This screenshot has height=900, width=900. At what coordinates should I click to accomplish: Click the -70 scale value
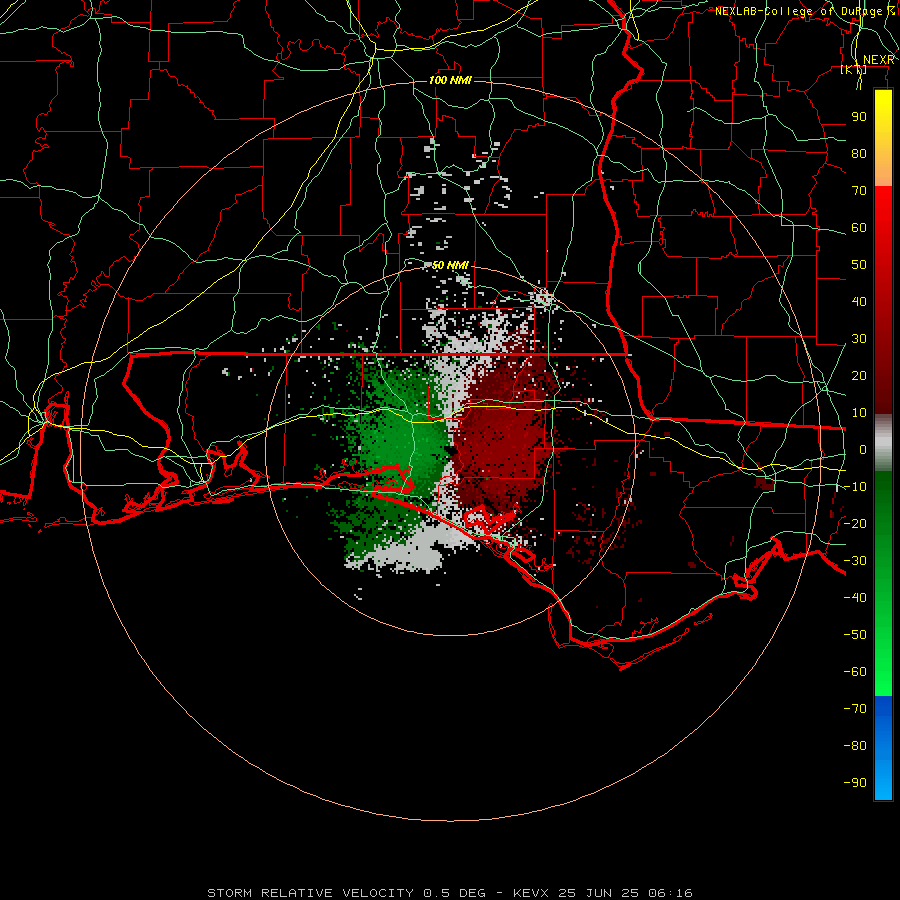[x=855, y=708]
